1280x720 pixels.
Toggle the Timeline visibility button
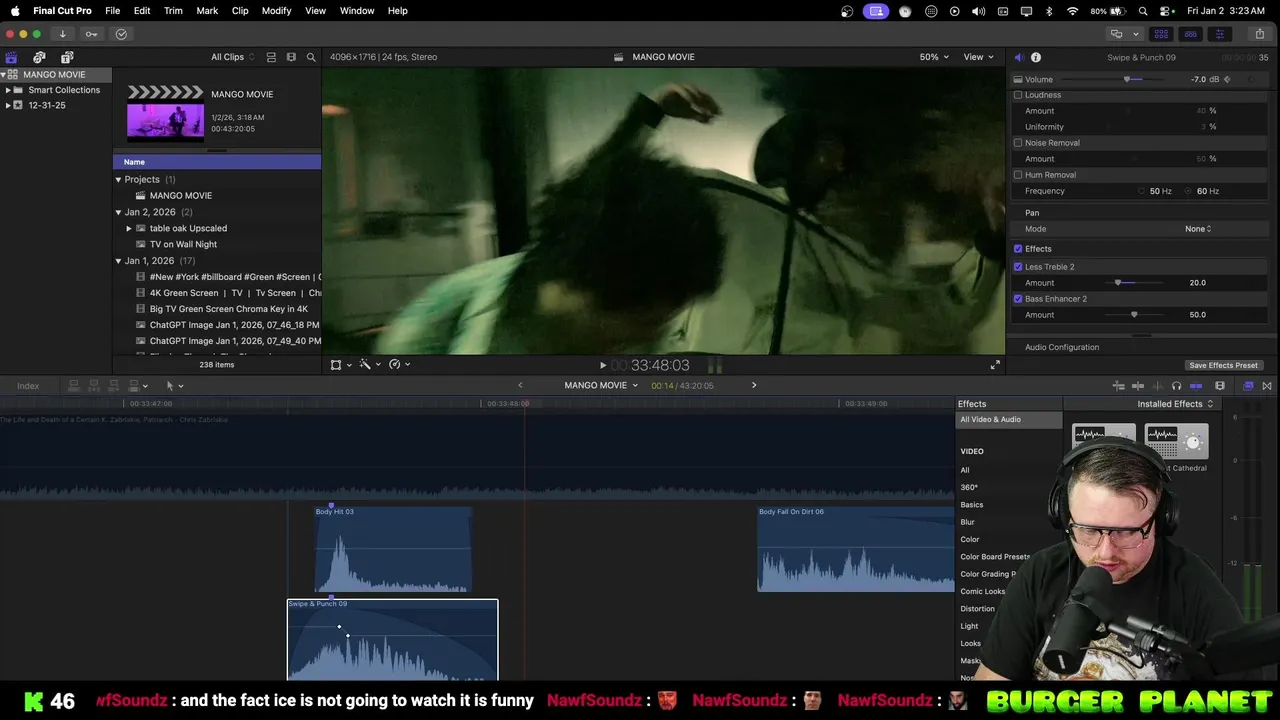(1190, 34)
